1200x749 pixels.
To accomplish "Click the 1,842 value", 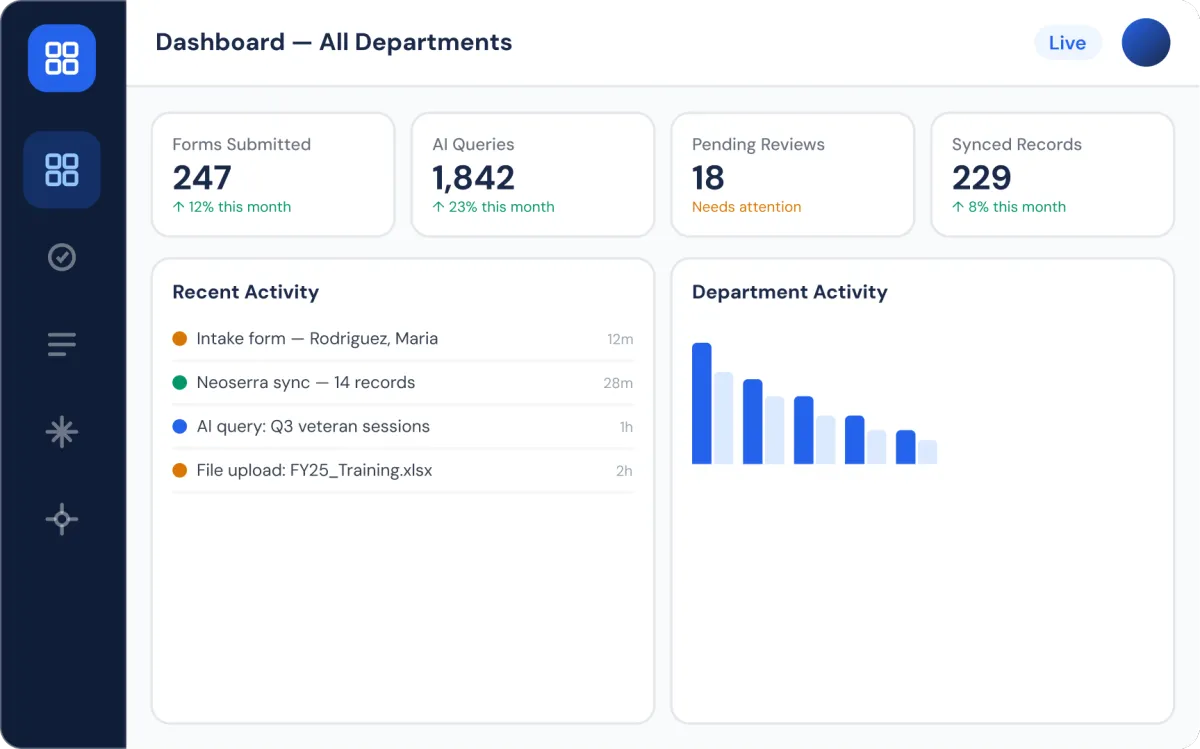I will [474, 178].
